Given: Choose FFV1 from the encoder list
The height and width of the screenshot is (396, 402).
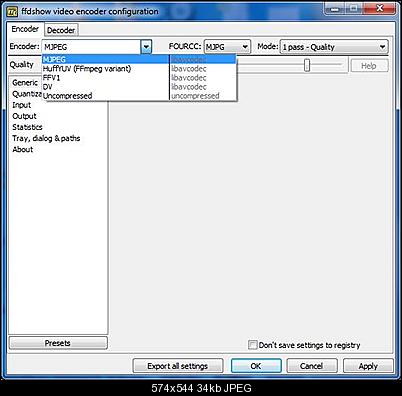Looking at the screenshot, I should 139,78.
